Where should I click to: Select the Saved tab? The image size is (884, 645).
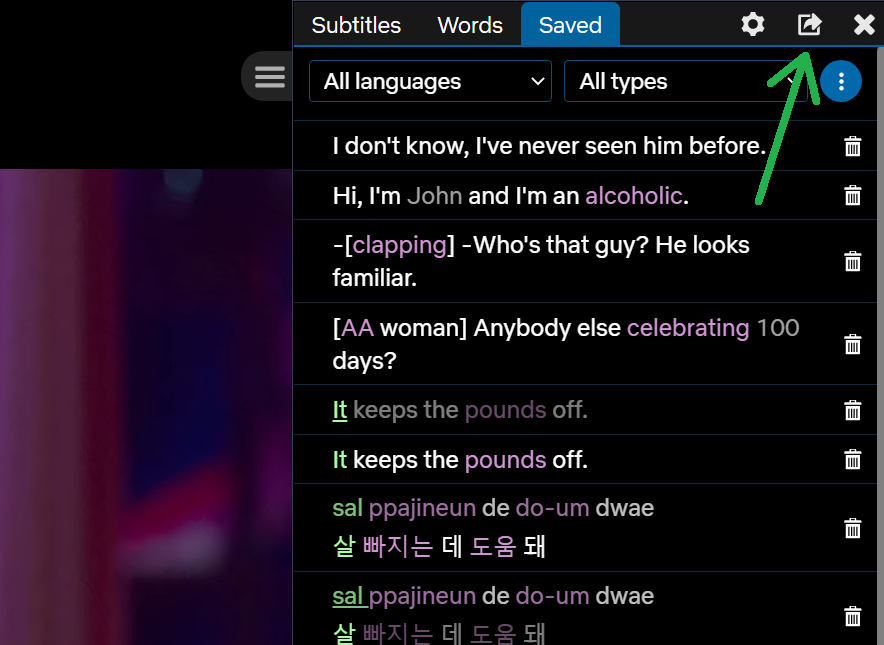click(x=570, y=25)
